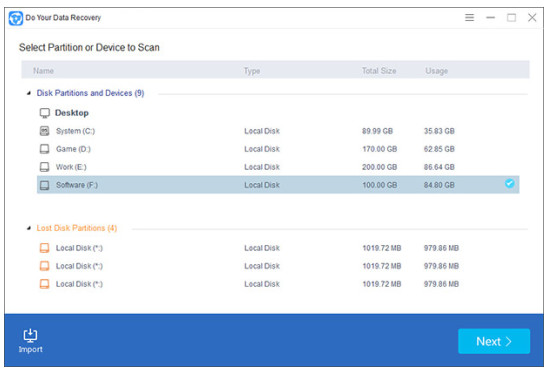Screen dimensions: 548x370
Task: Click Local Disk type in Work (E:) row
Action: (262, 167)
